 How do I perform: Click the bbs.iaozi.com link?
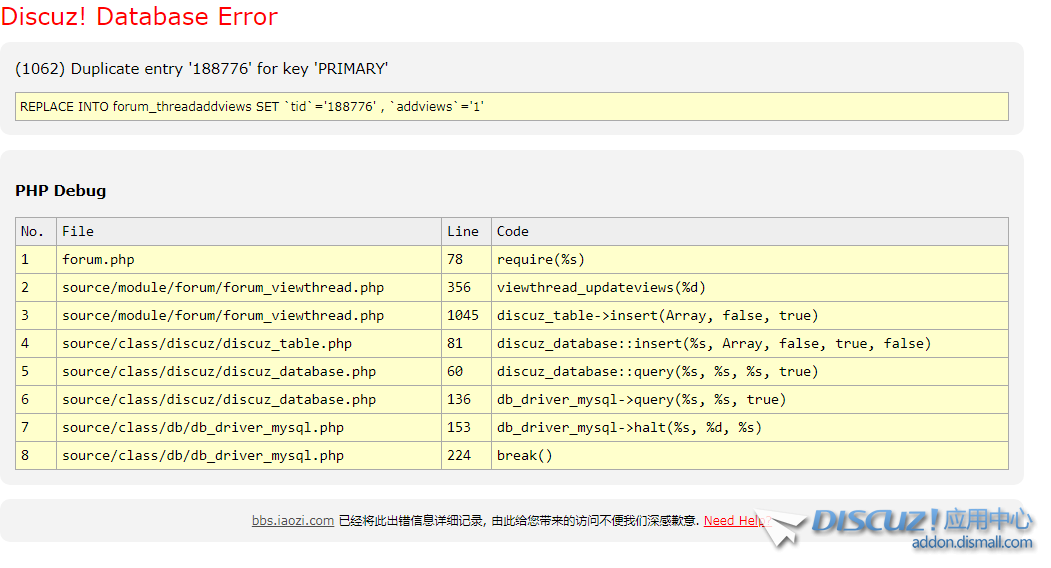point(292,521)
